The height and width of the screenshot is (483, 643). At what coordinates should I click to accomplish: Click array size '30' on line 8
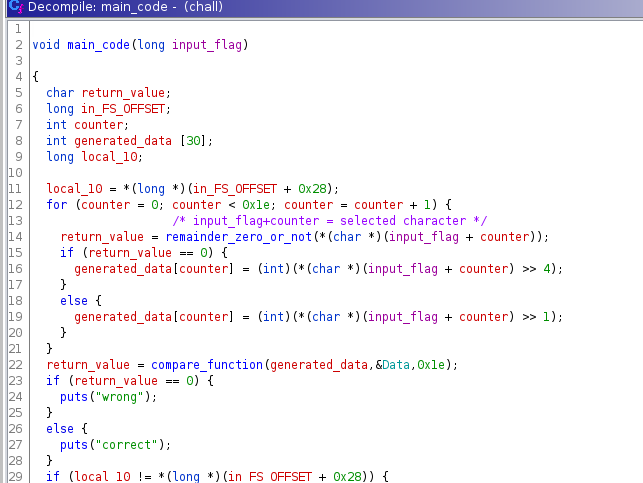pos(193,141)
